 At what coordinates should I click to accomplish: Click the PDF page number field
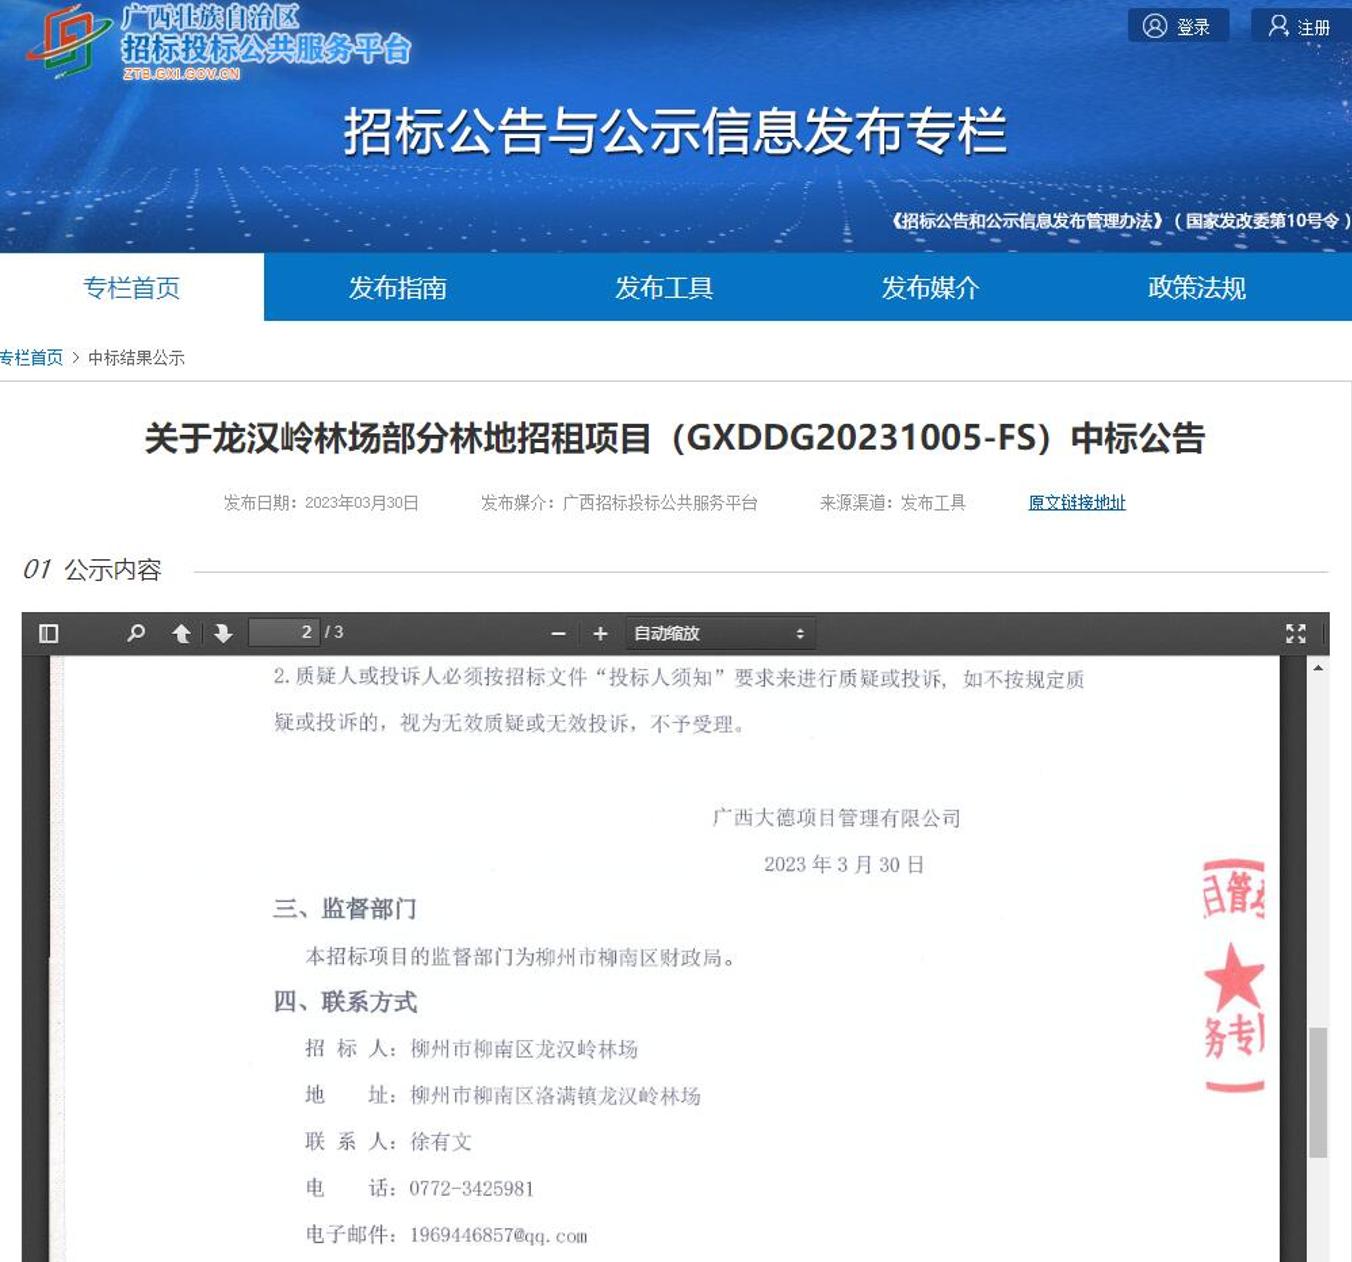click(x=284, y=632)
